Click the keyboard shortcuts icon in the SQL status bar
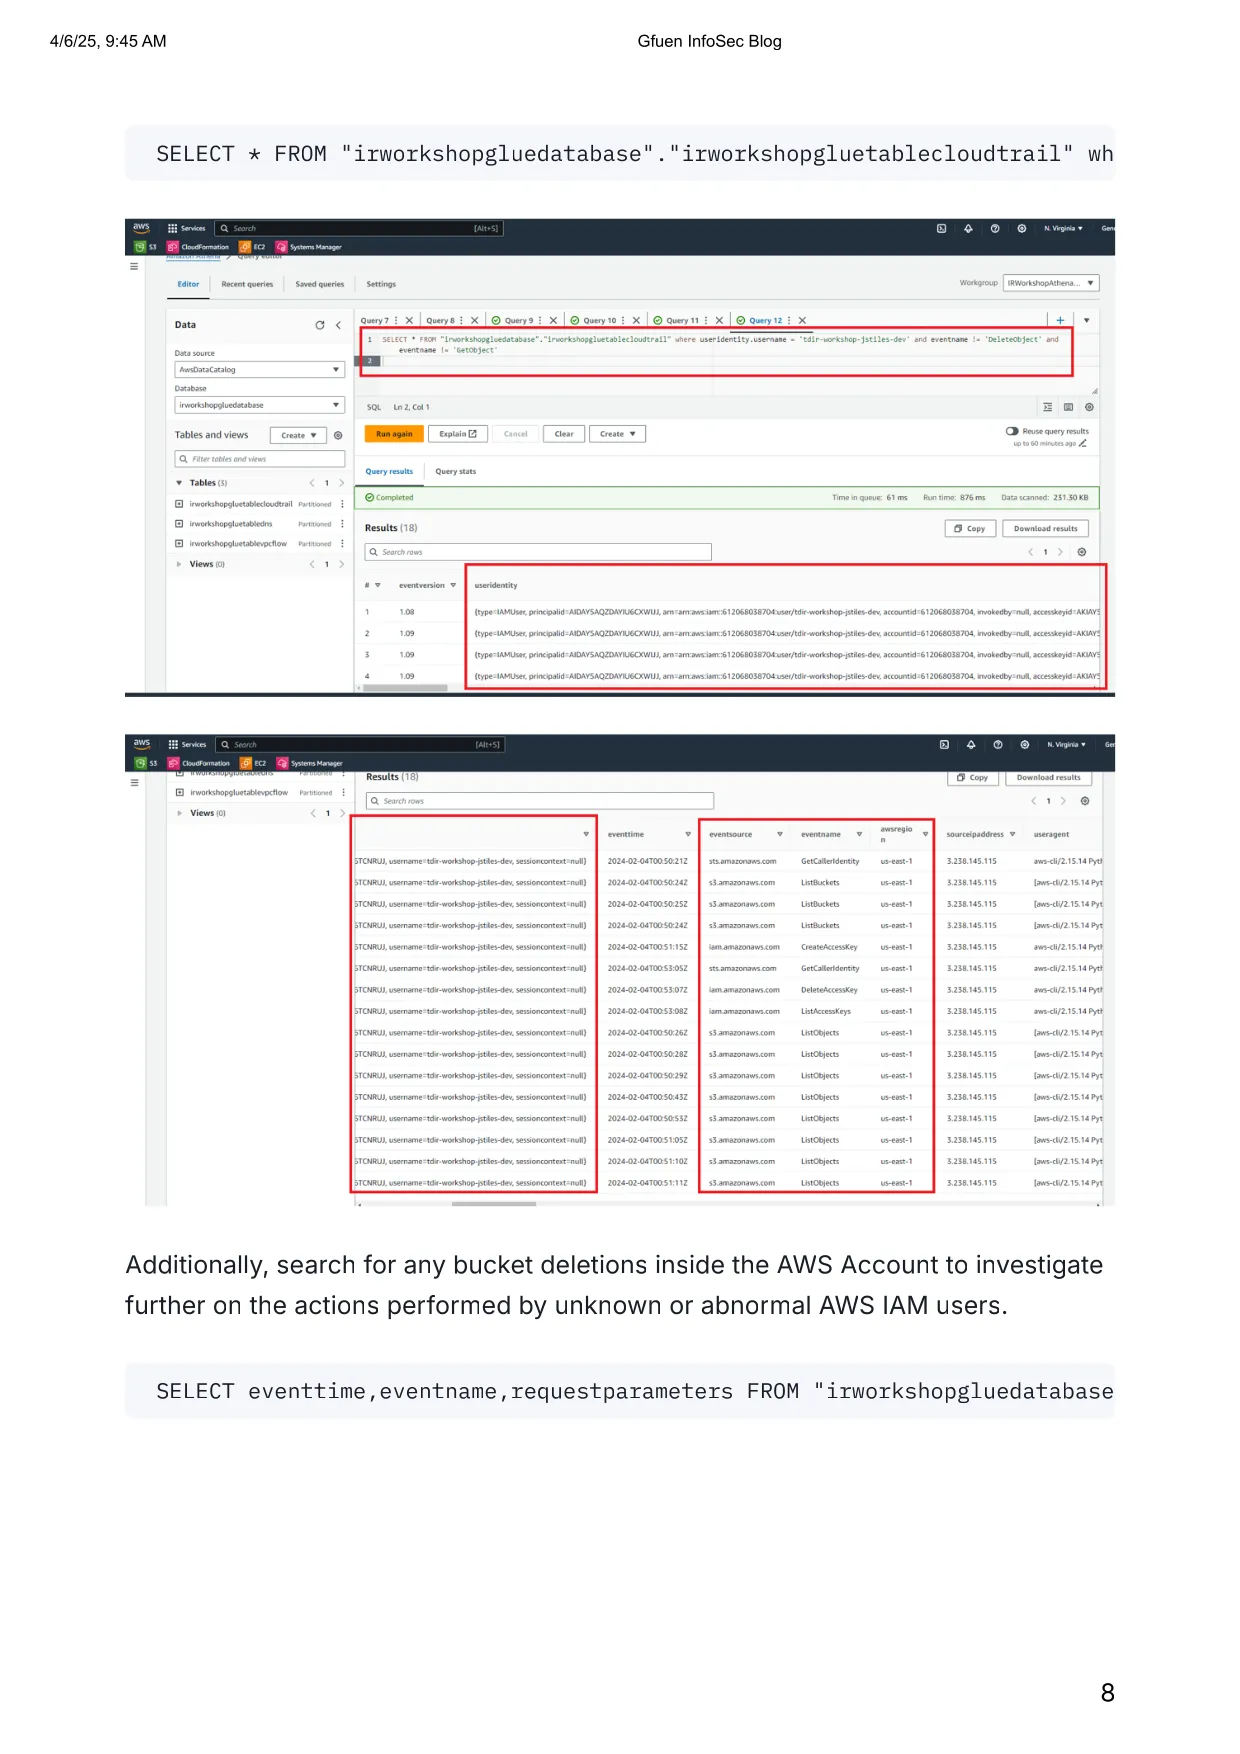The image size is (1240, 1754). click(x=1068, y=407)
